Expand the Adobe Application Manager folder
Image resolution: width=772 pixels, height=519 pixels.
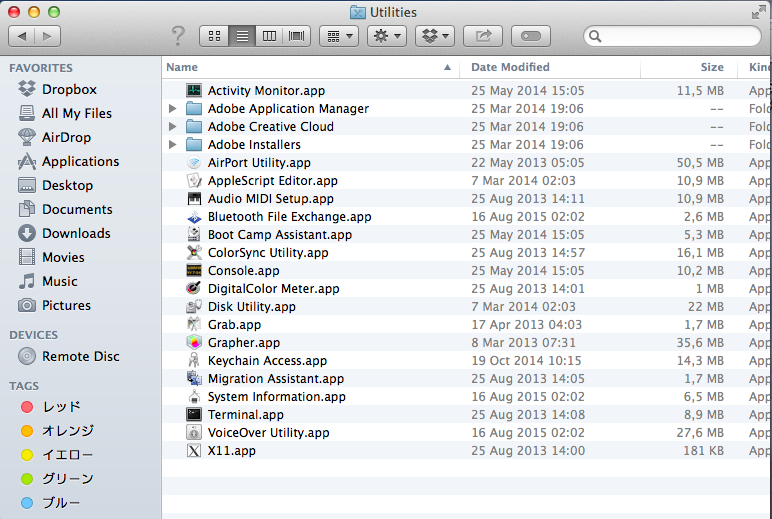[173, 109]
